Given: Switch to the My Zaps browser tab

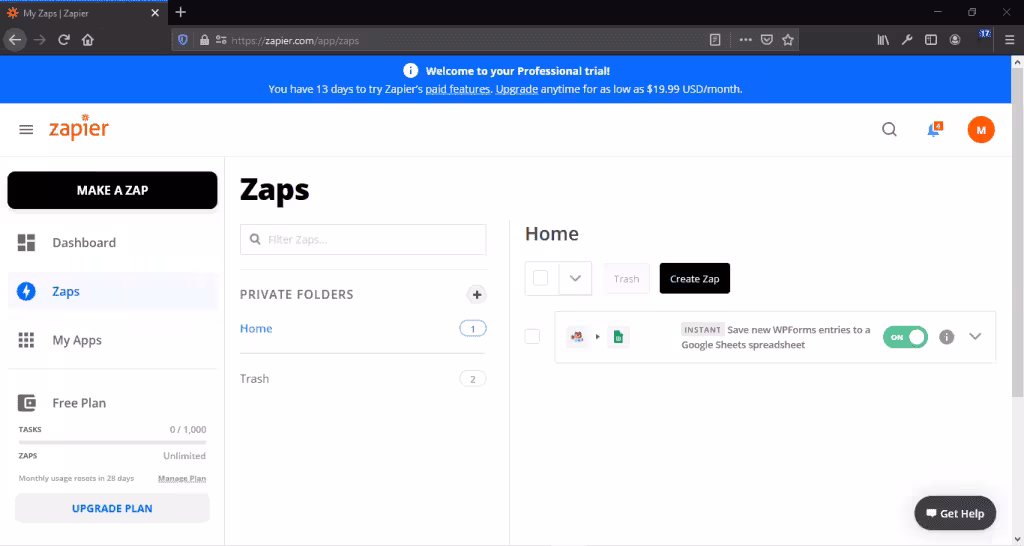Looking at the screenshot, I should (x=83, y=12).
